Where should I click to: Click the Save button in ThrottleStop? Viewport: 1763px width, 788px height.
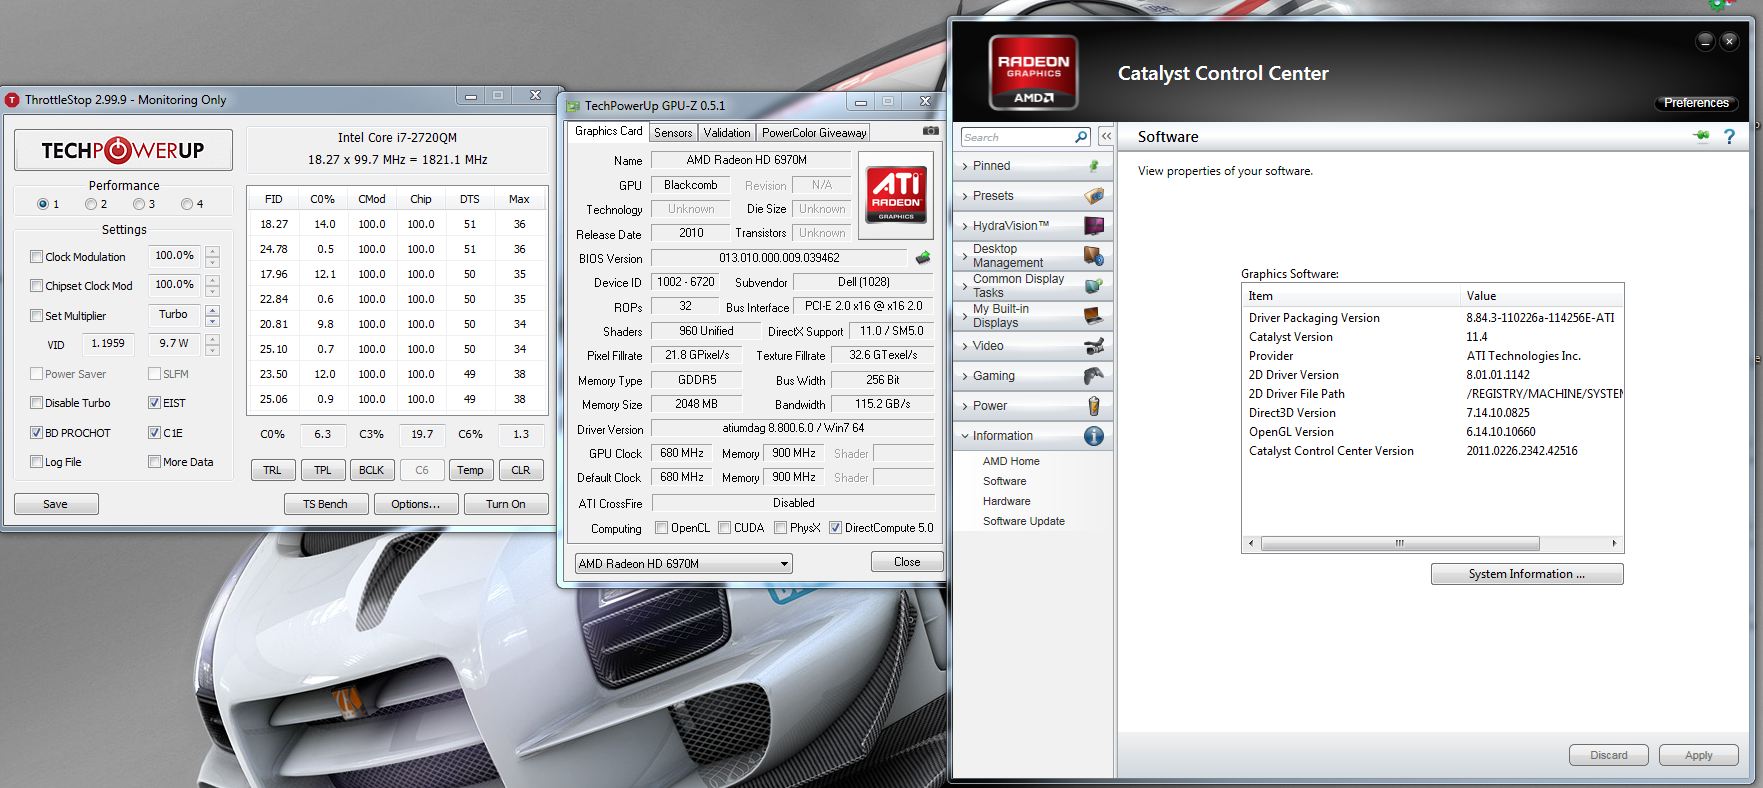(x=56, y=504)
